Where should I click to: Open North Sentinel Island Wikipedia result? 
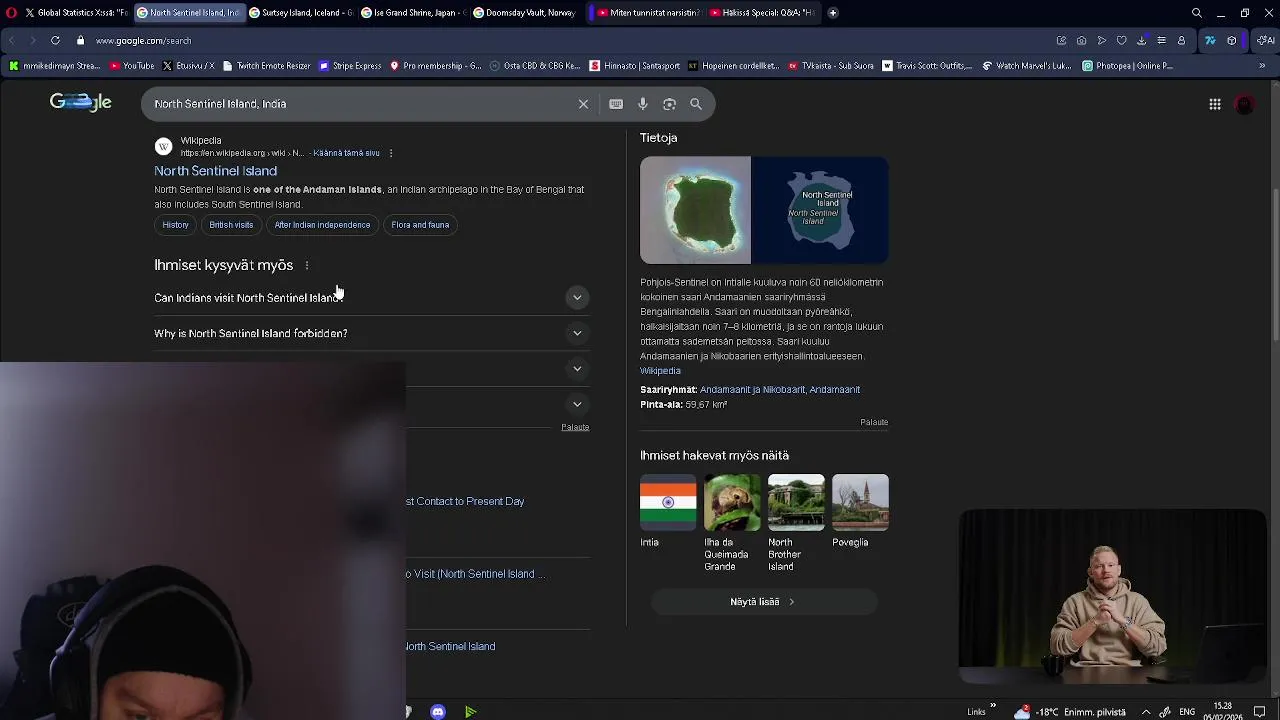pyautogui.click(x=215, y=171)
